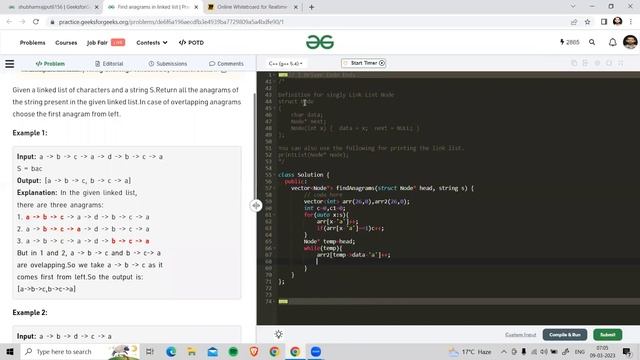
Task: Open the Chrome three-dot menu
Action: [631, 22]
